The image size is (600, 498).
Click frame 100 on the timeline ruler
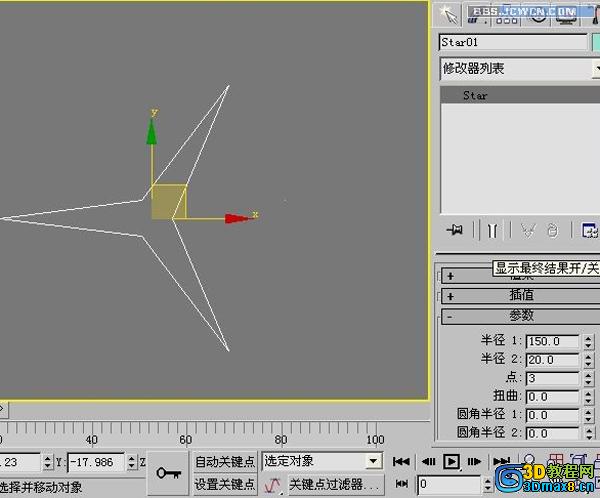tap(375, 440)
